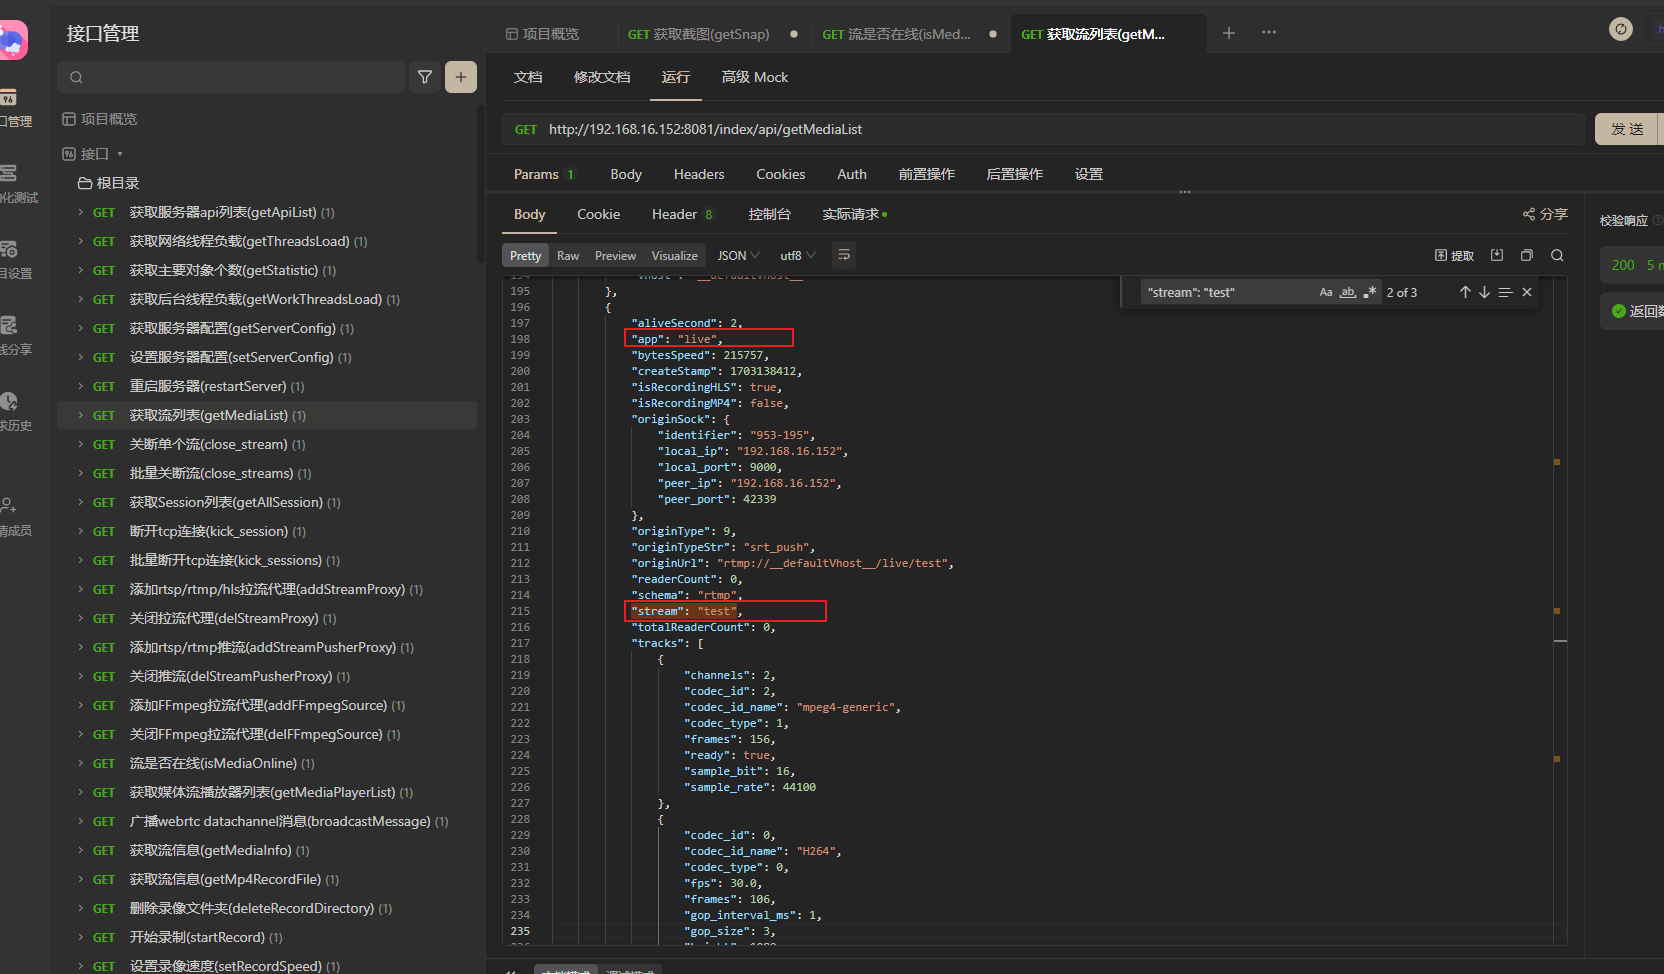Click the refresh icon at top right
This screenshot has width=1664, height=974.
[1621, 29]
